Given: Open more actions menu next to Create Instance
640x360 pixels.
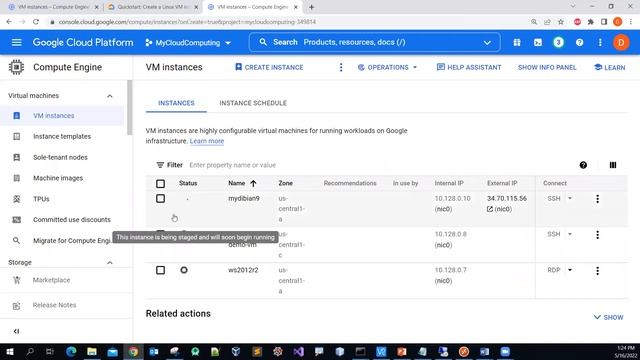Looking at the screenshot, I should pyautogui.click(x=341, y=67).
